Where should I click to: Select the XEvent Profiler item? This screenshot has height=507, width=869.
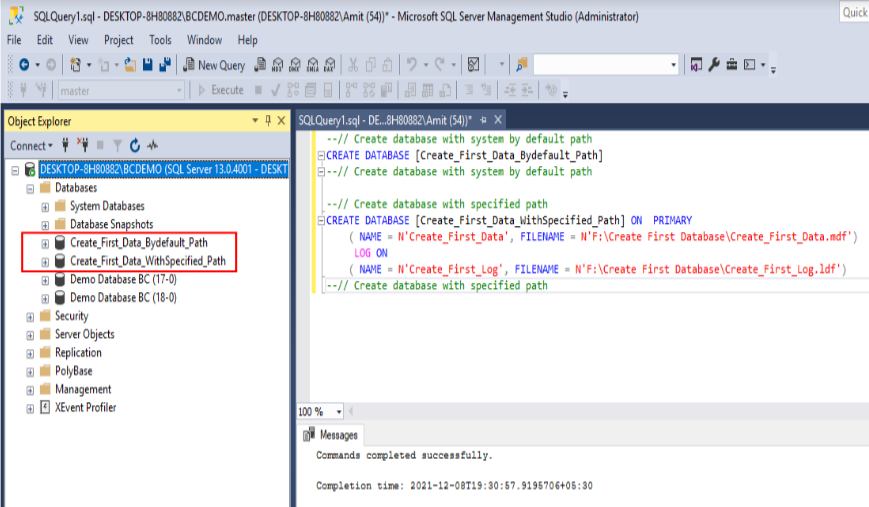[x=85, y=407]
